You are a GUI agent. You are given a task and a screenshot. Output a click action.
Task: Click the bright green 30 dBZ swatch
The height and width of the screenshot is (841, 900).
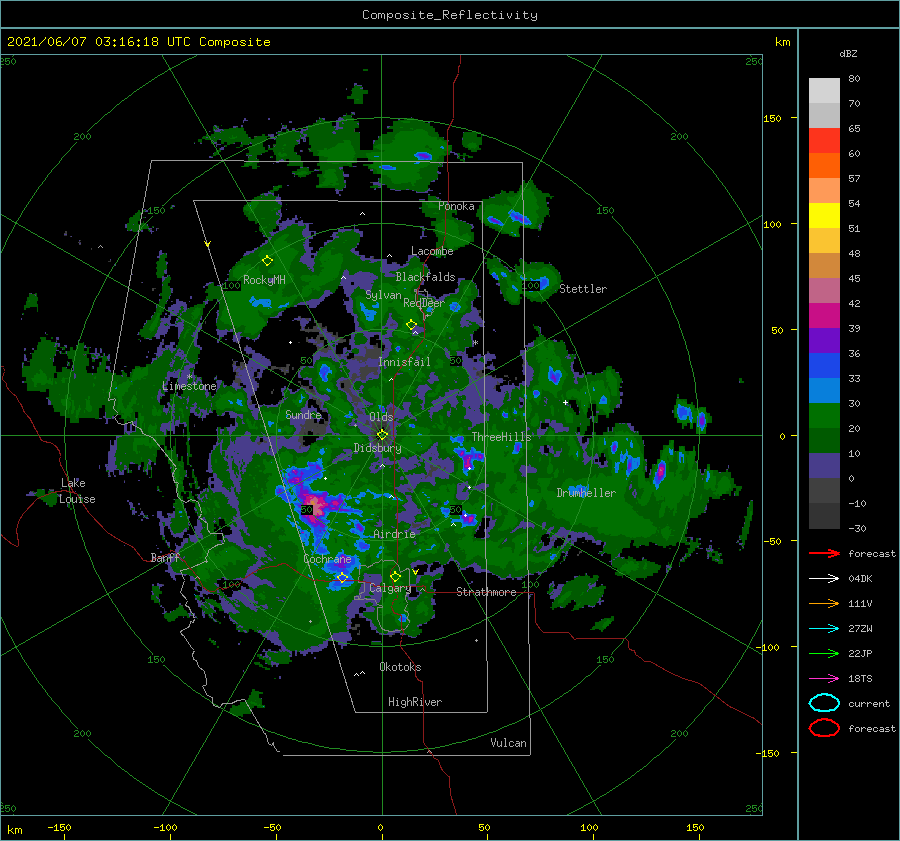coord(824,416)
